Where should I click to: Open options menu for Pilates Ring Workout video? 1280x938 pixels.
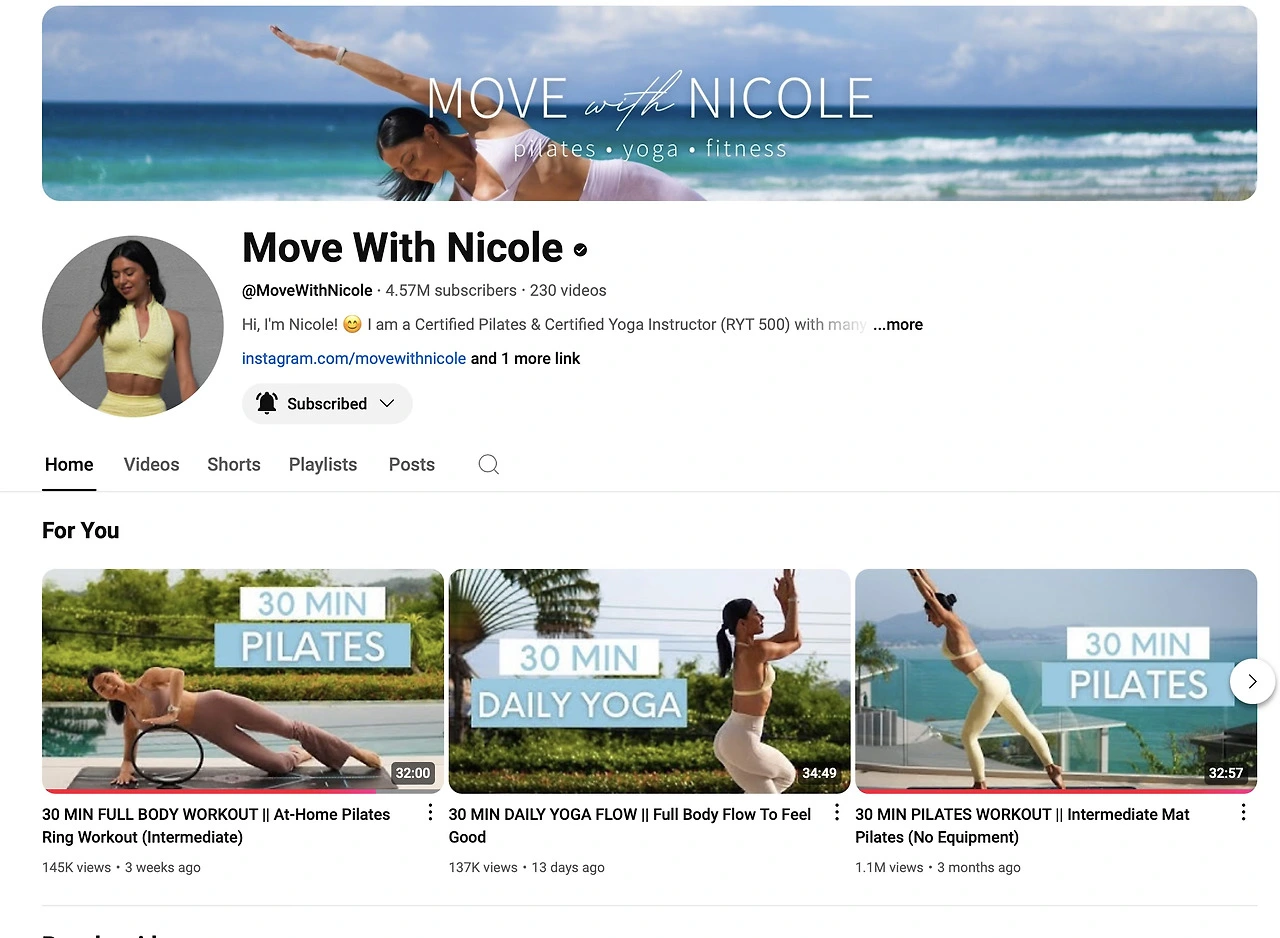click(x=431, y=812)
